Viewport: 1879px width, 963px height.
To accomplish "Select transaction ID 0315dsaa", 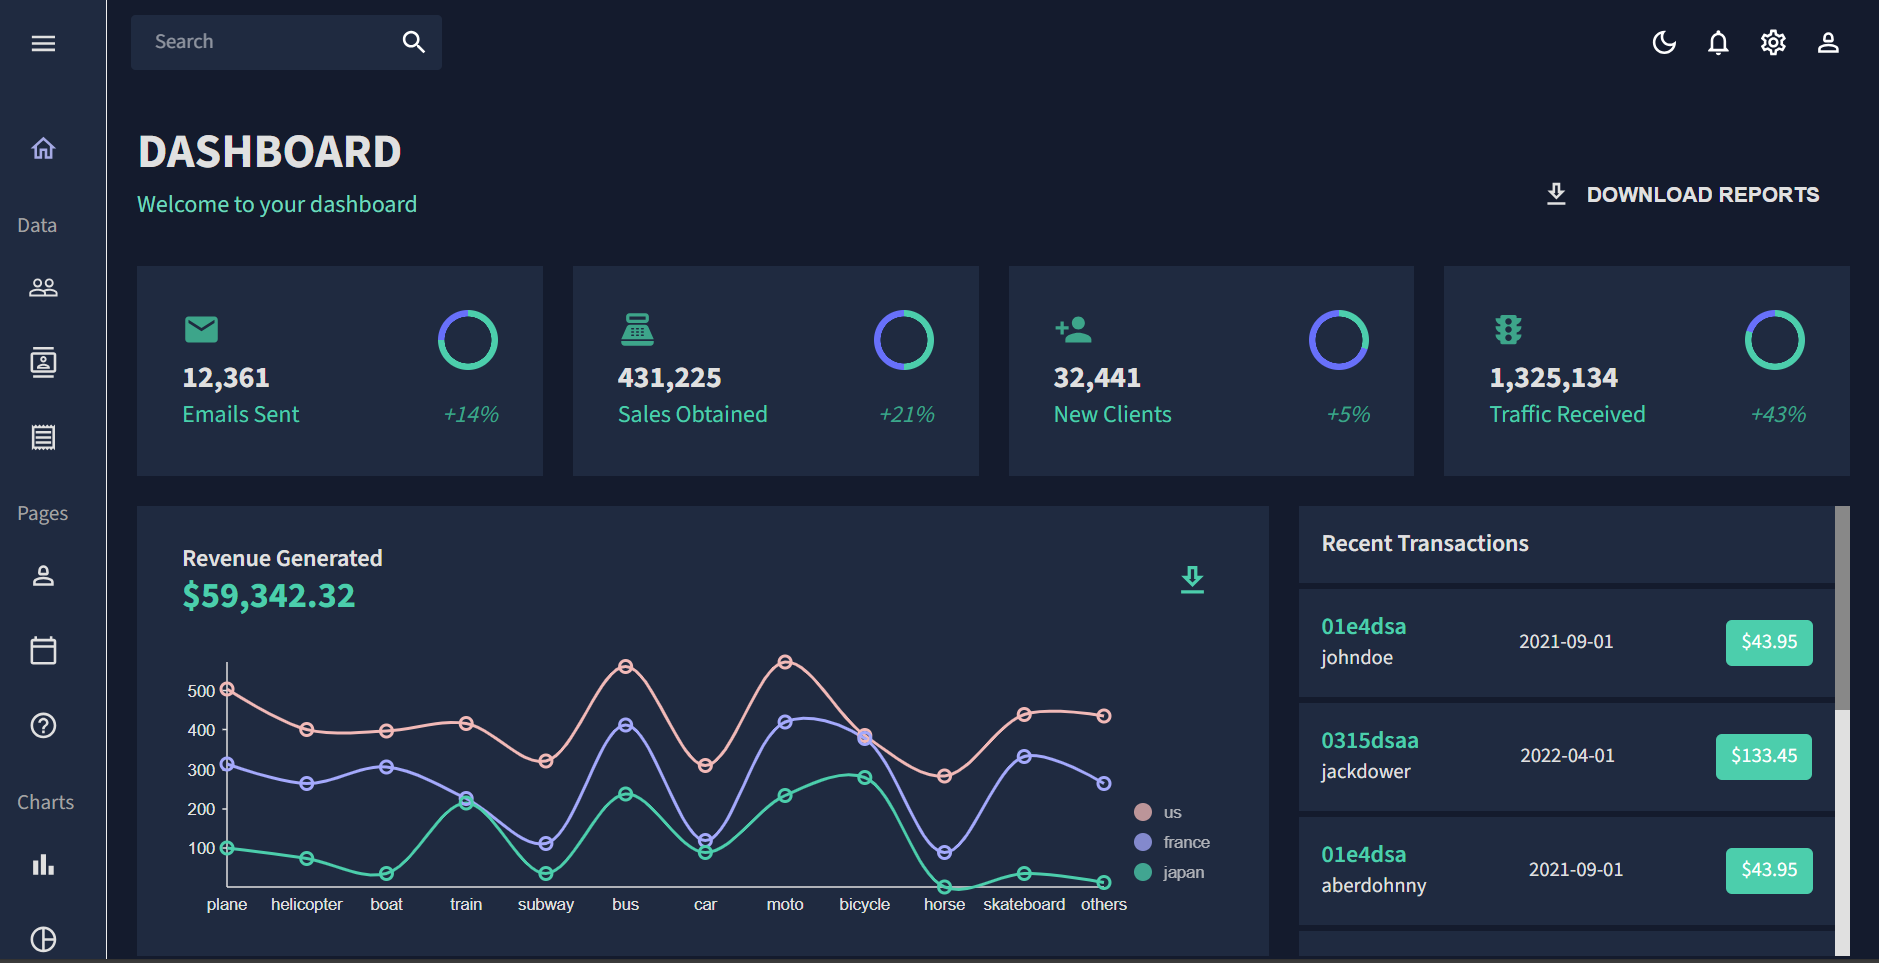I will (1369, 741).
